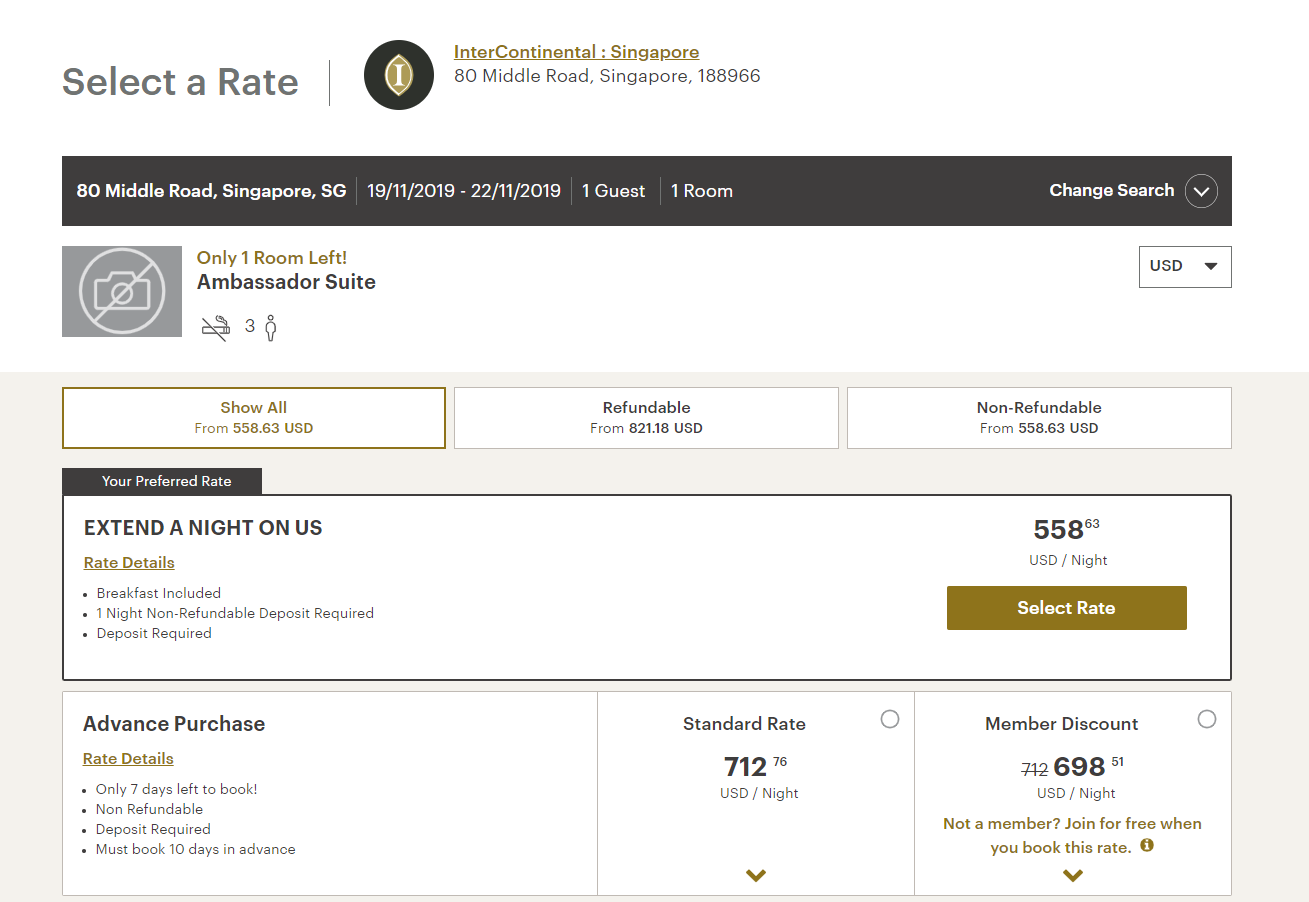1309x902 pixels.
Task: Click the 558.63 USD / Night price
Action: pyautogui.click(x=1067, y=541)
